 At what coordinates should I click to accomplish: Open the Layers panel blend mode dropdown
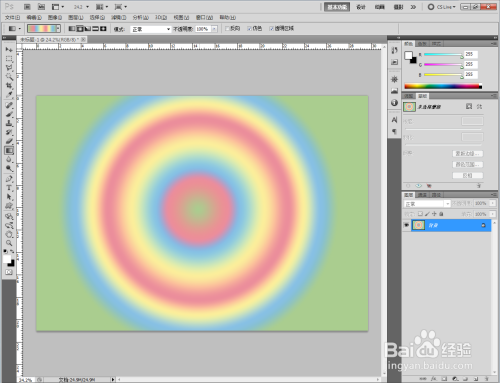point(427,203)
